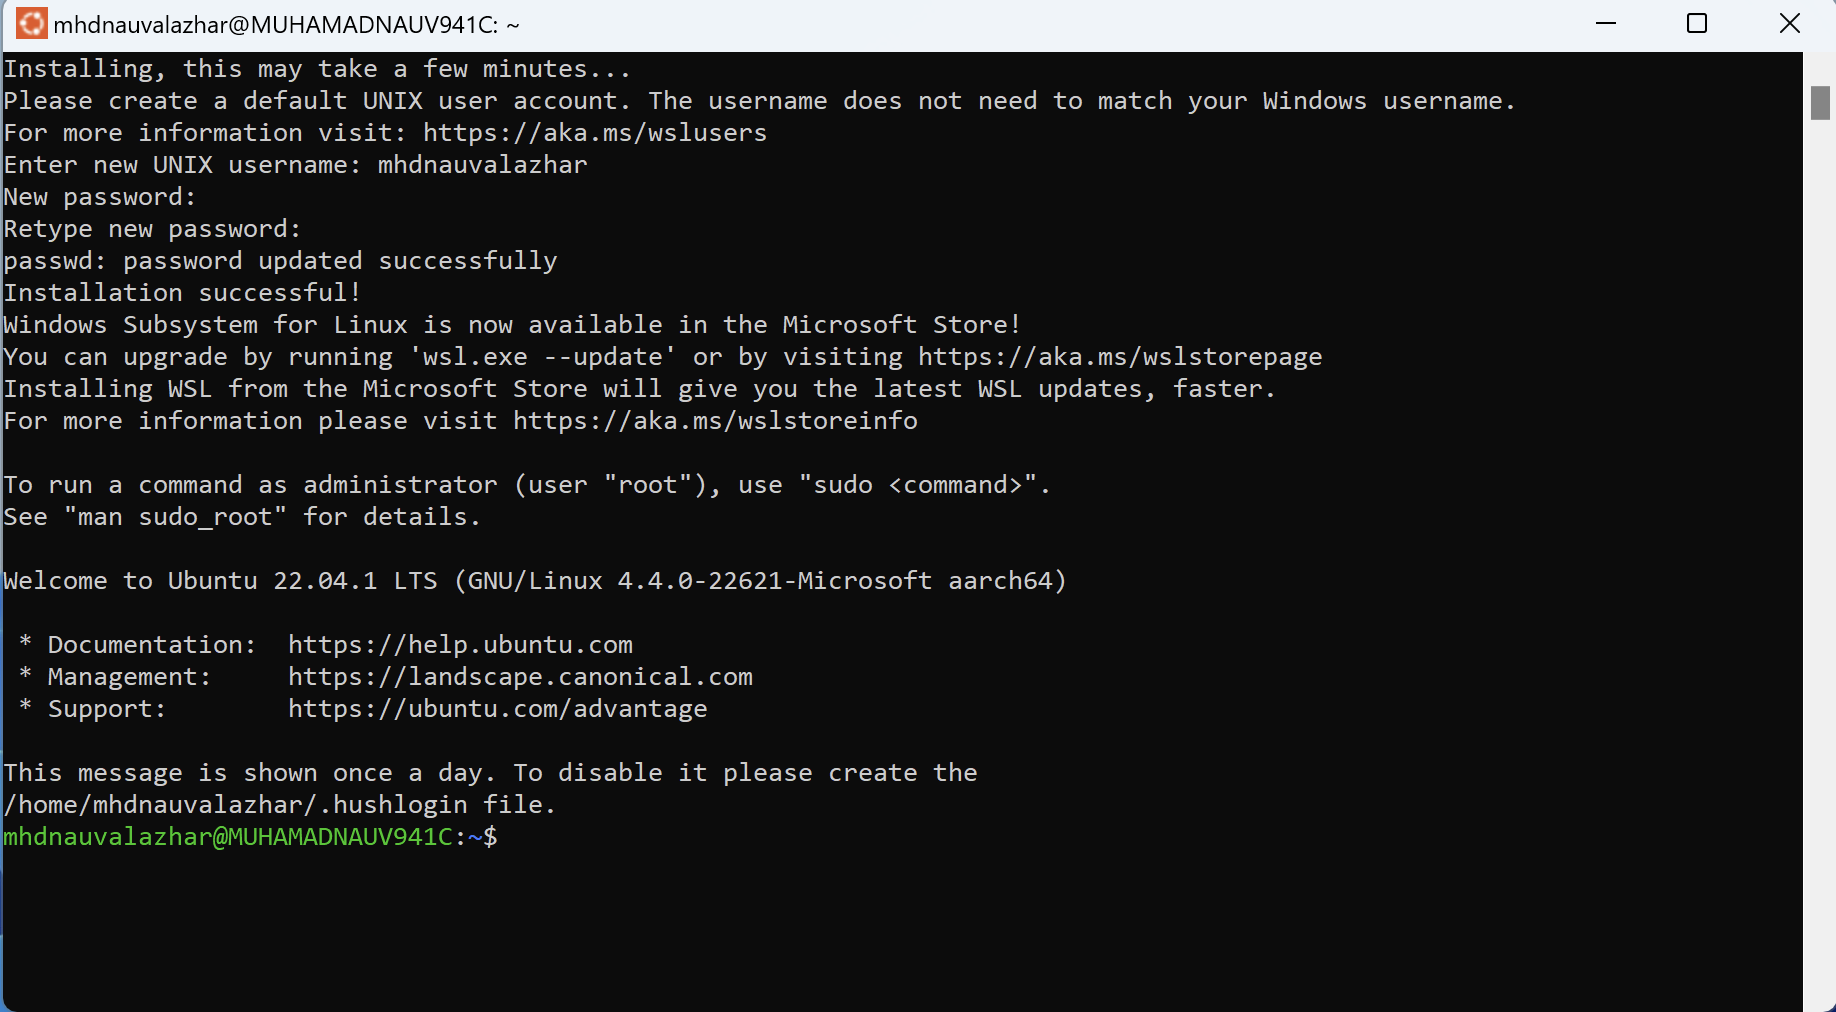Open the https://aka.ms/wslusers link

[594, 132]
